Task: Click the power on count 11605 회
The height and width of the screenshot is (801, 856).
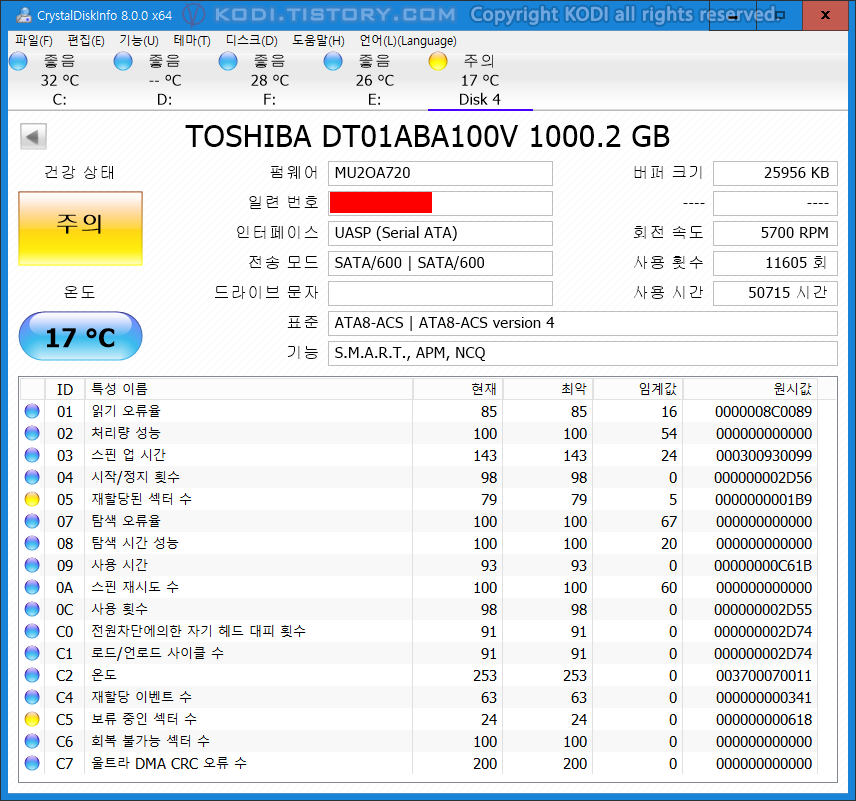Action: (775, 263)
